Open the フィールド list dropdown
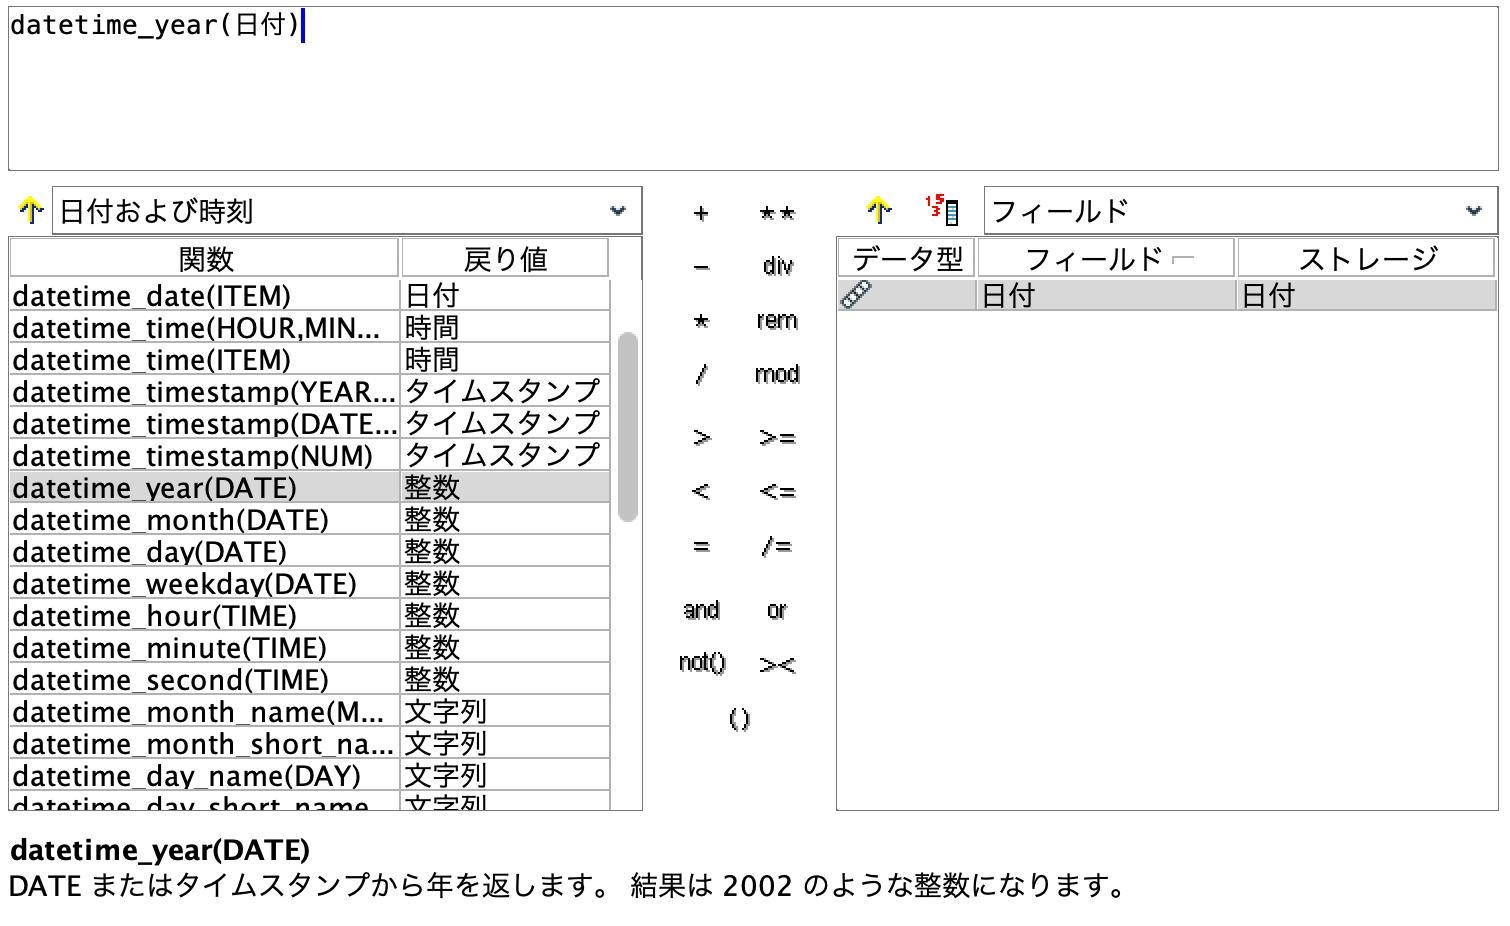The width and height of the screenshot is (1510, 926). (x=1473, y=210)
